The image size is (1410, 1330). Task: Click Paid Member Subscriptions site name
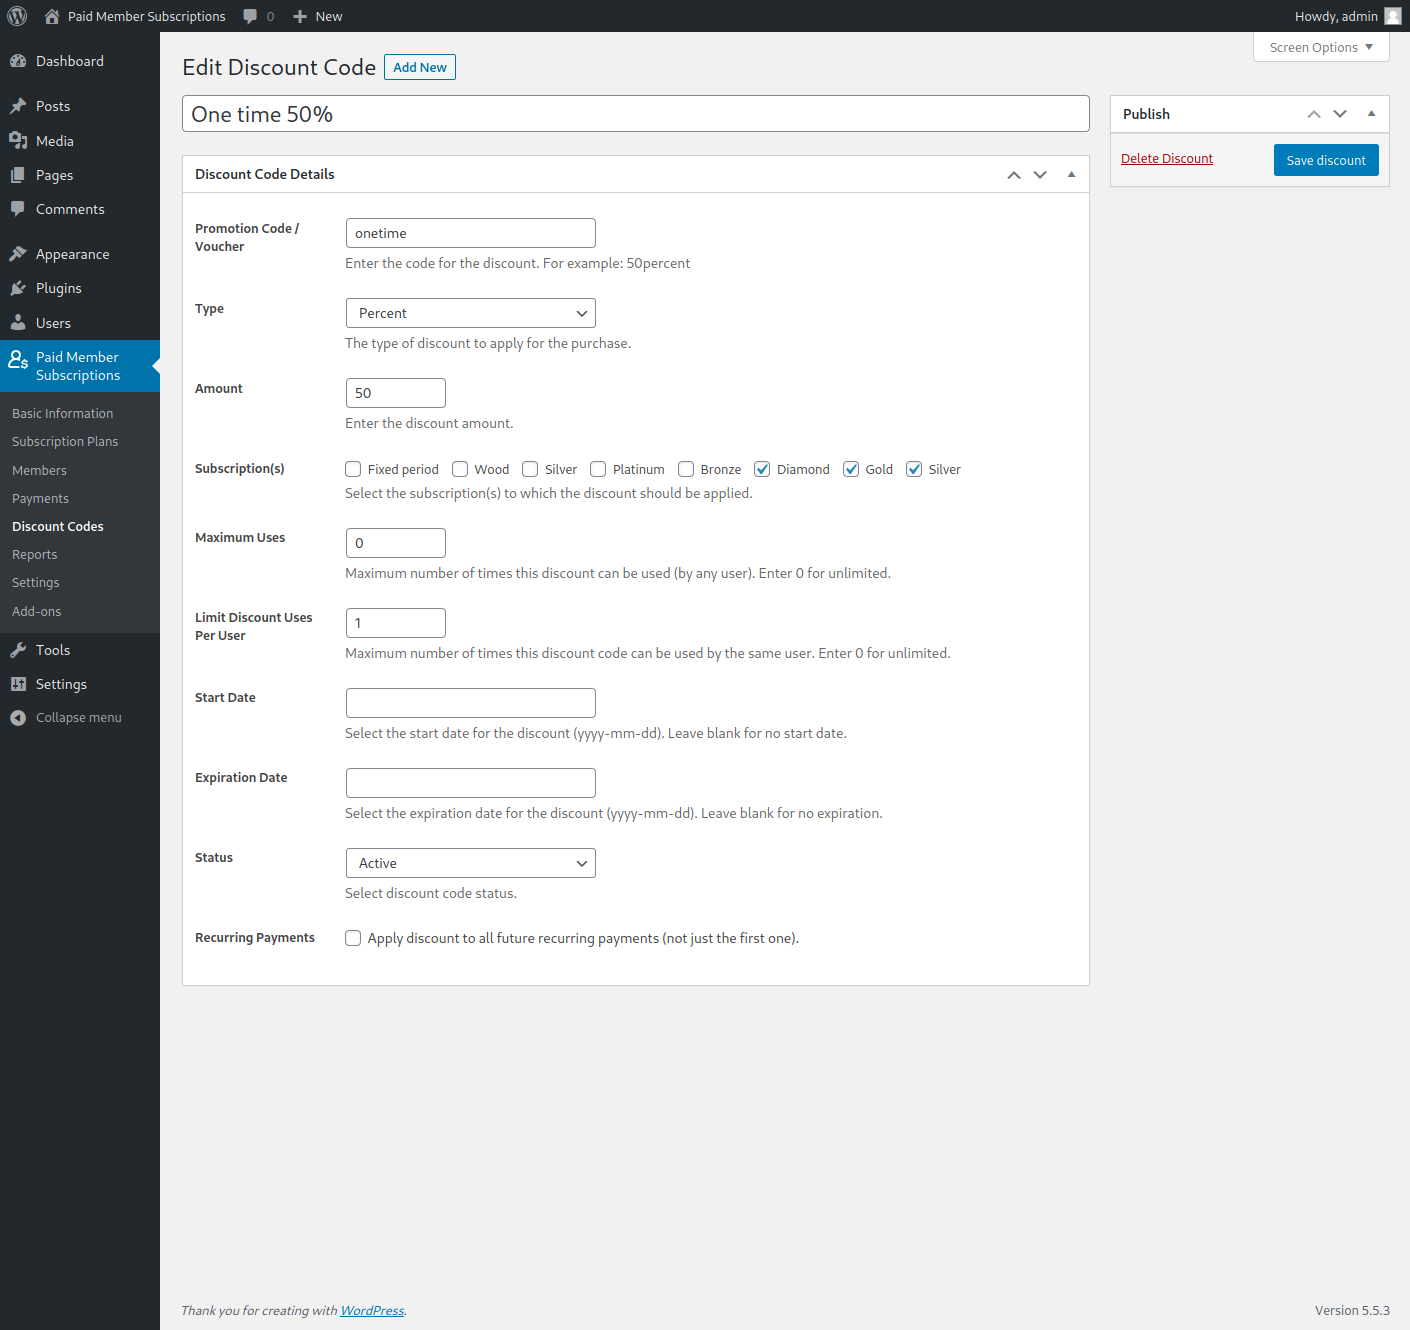(147, 16)
